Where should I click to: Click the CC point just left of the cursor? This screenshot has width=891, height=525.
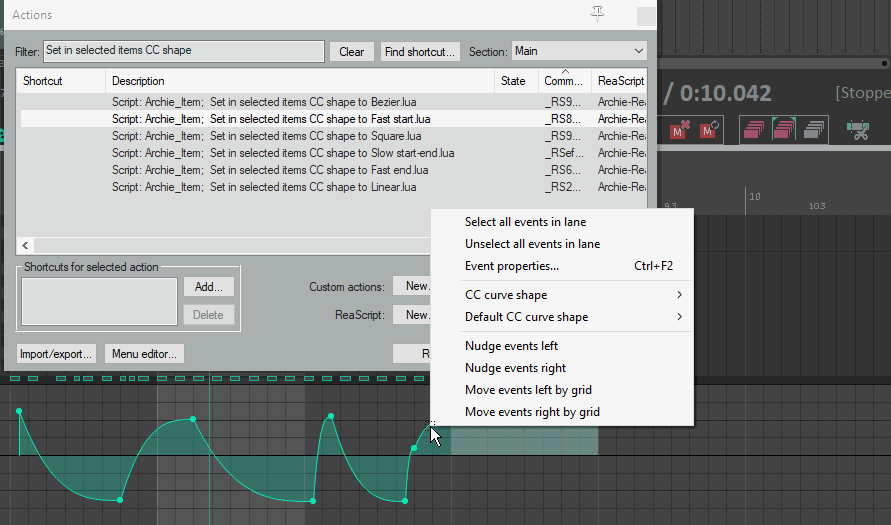pyautogui.click(x=414, y=448)
